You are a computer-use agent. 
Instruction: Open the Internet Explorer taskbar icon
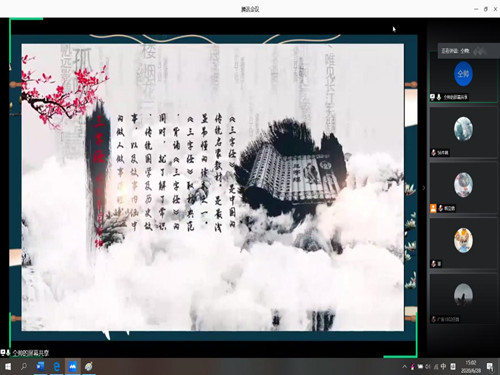(x=89, y=367)
